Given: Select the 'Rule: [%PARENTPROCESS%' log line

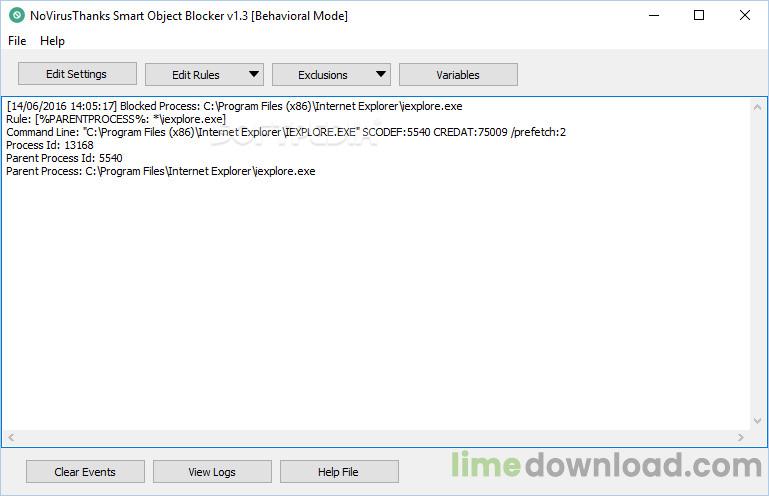Looking at the screenshot, I should click(x=116, y=119).
